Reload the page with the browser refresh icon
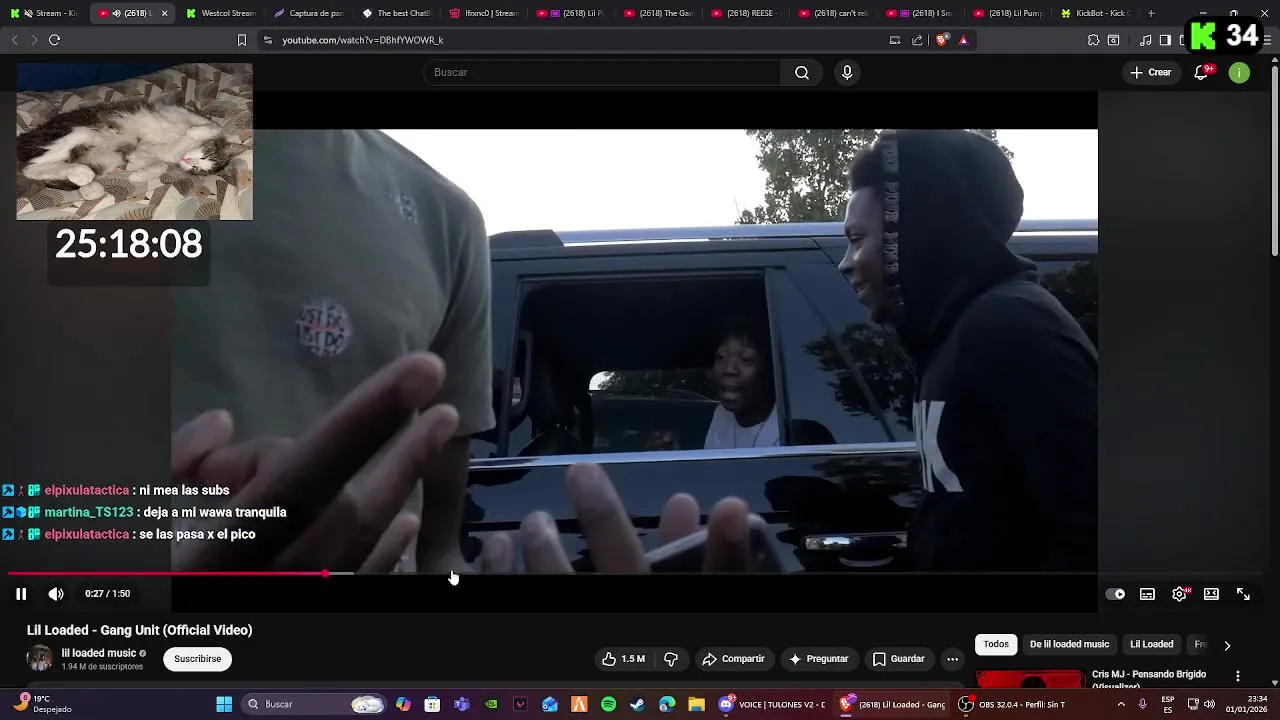Image resolution: width=1280 pixels, height=720 pixels. pyautogui.click(x=55, y=40)
